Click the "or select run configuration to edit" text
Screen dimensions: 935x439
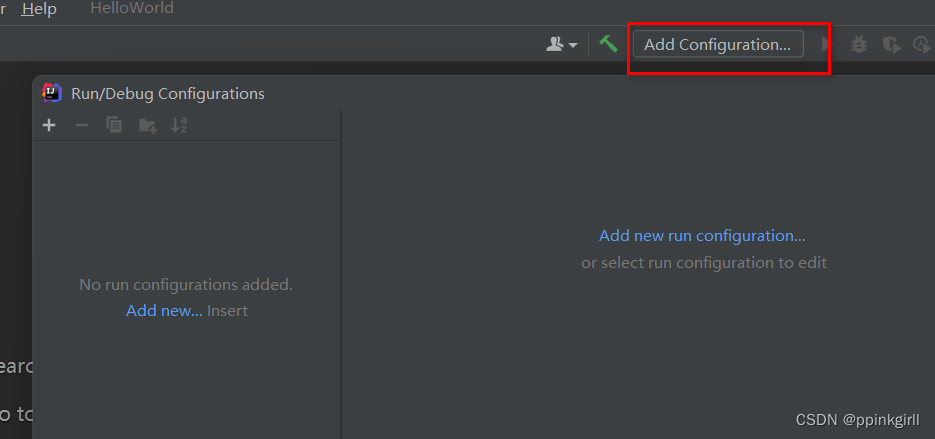[704, 263]
